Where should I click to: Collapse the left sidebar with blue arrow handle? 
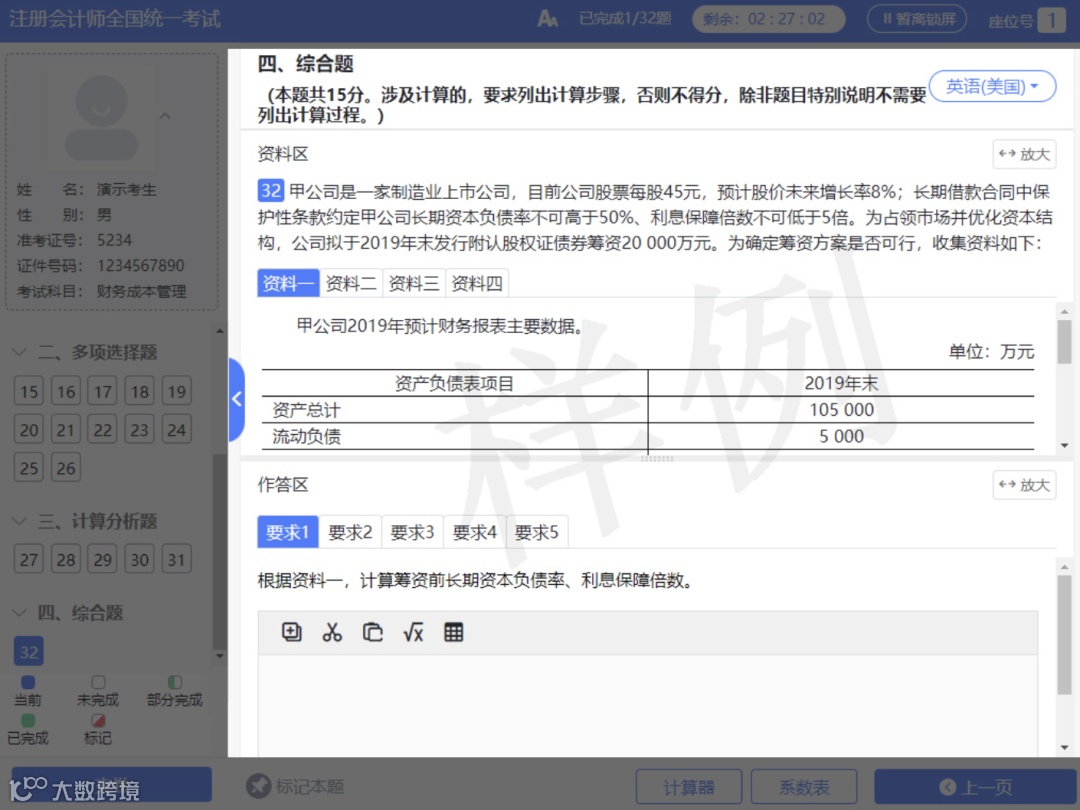[x=236, y=399]
